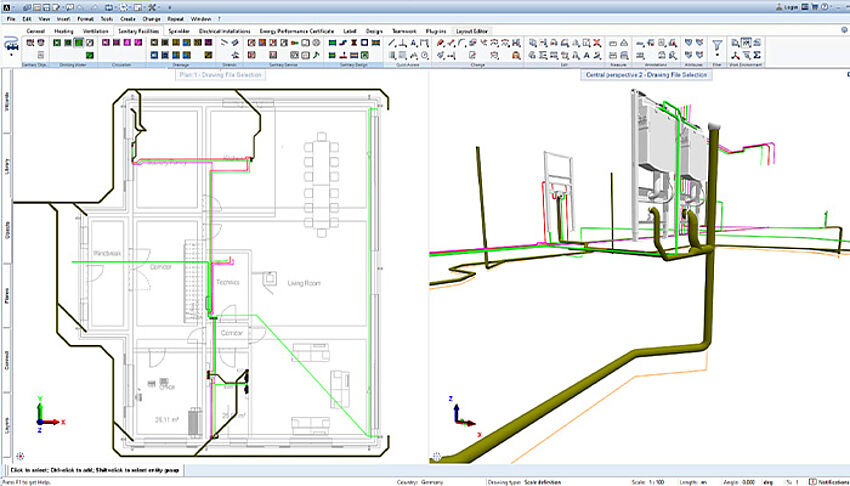
Task: Open the Layers side panel
Action: click(x=7, y=425)
